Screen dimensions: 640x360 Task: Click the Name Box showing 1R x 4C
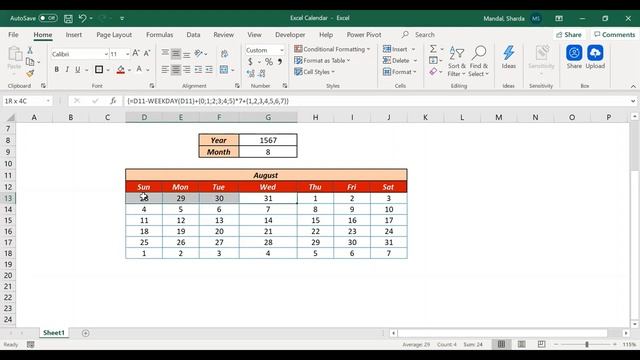coord(27,101)
